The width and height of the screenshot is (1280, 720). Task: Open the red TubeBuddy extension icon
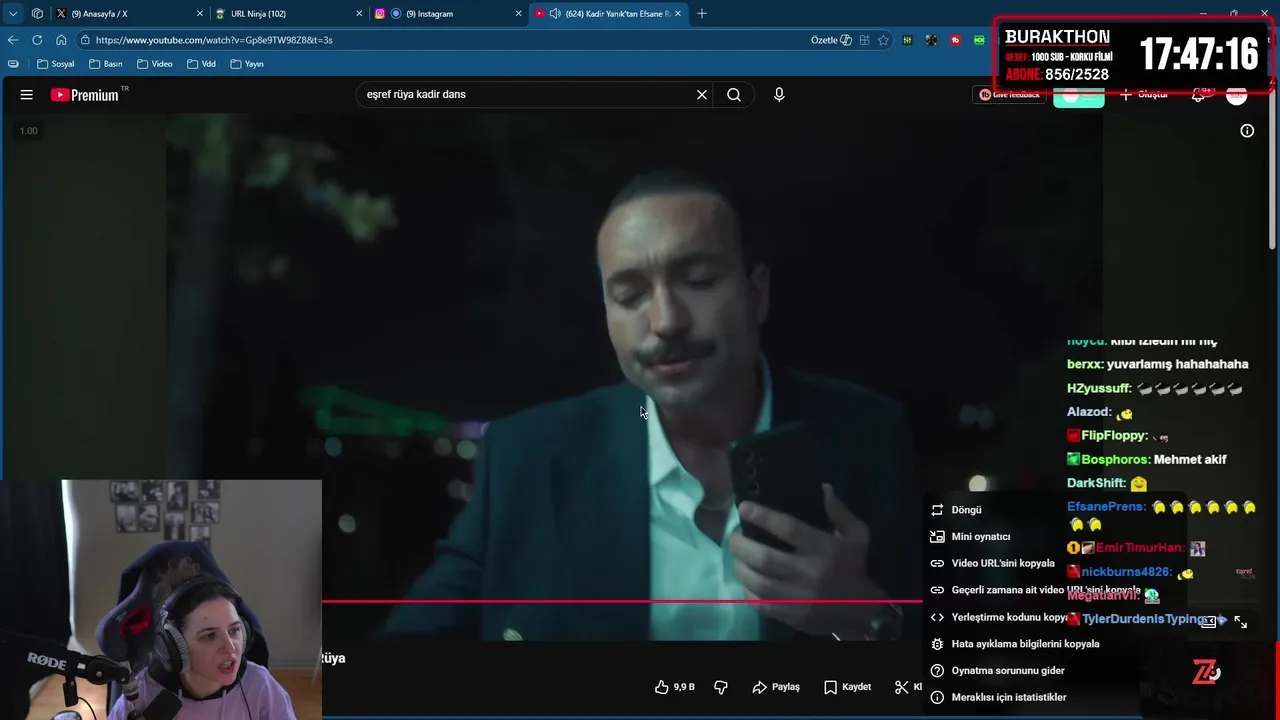tap(955, 40)
